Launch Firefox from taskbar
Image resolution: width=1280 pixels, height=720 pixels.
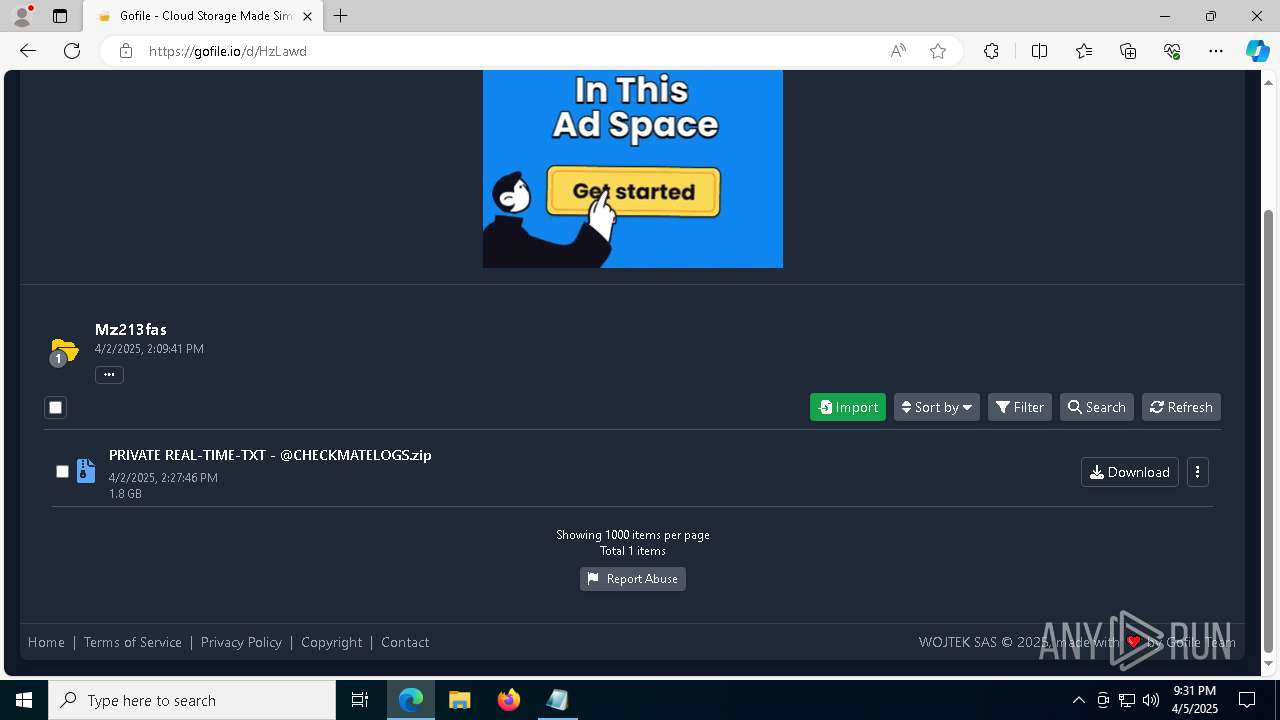point(509,700)
